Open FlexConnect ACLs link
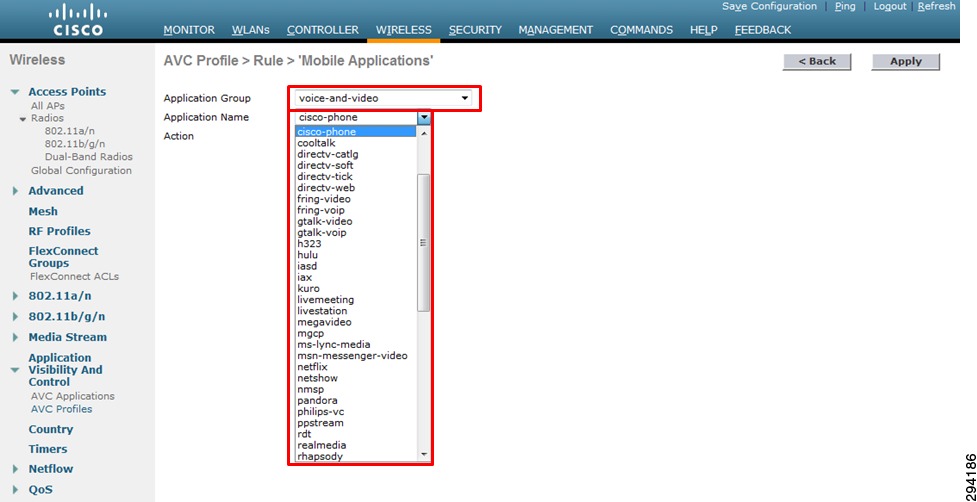 click(x=74, y=276)
